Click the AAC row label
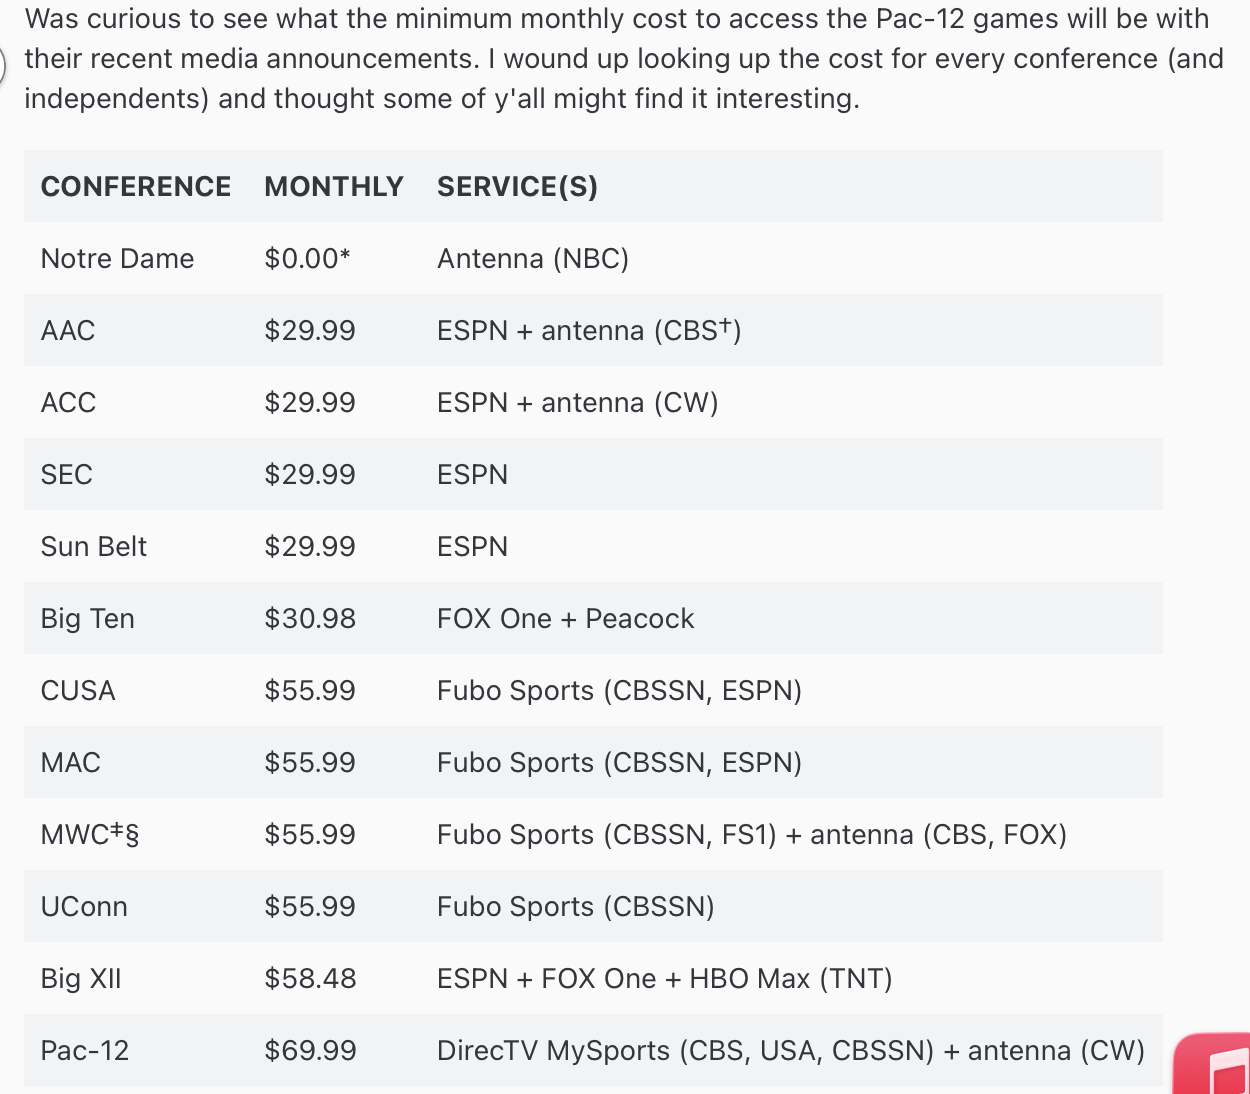 68,331
